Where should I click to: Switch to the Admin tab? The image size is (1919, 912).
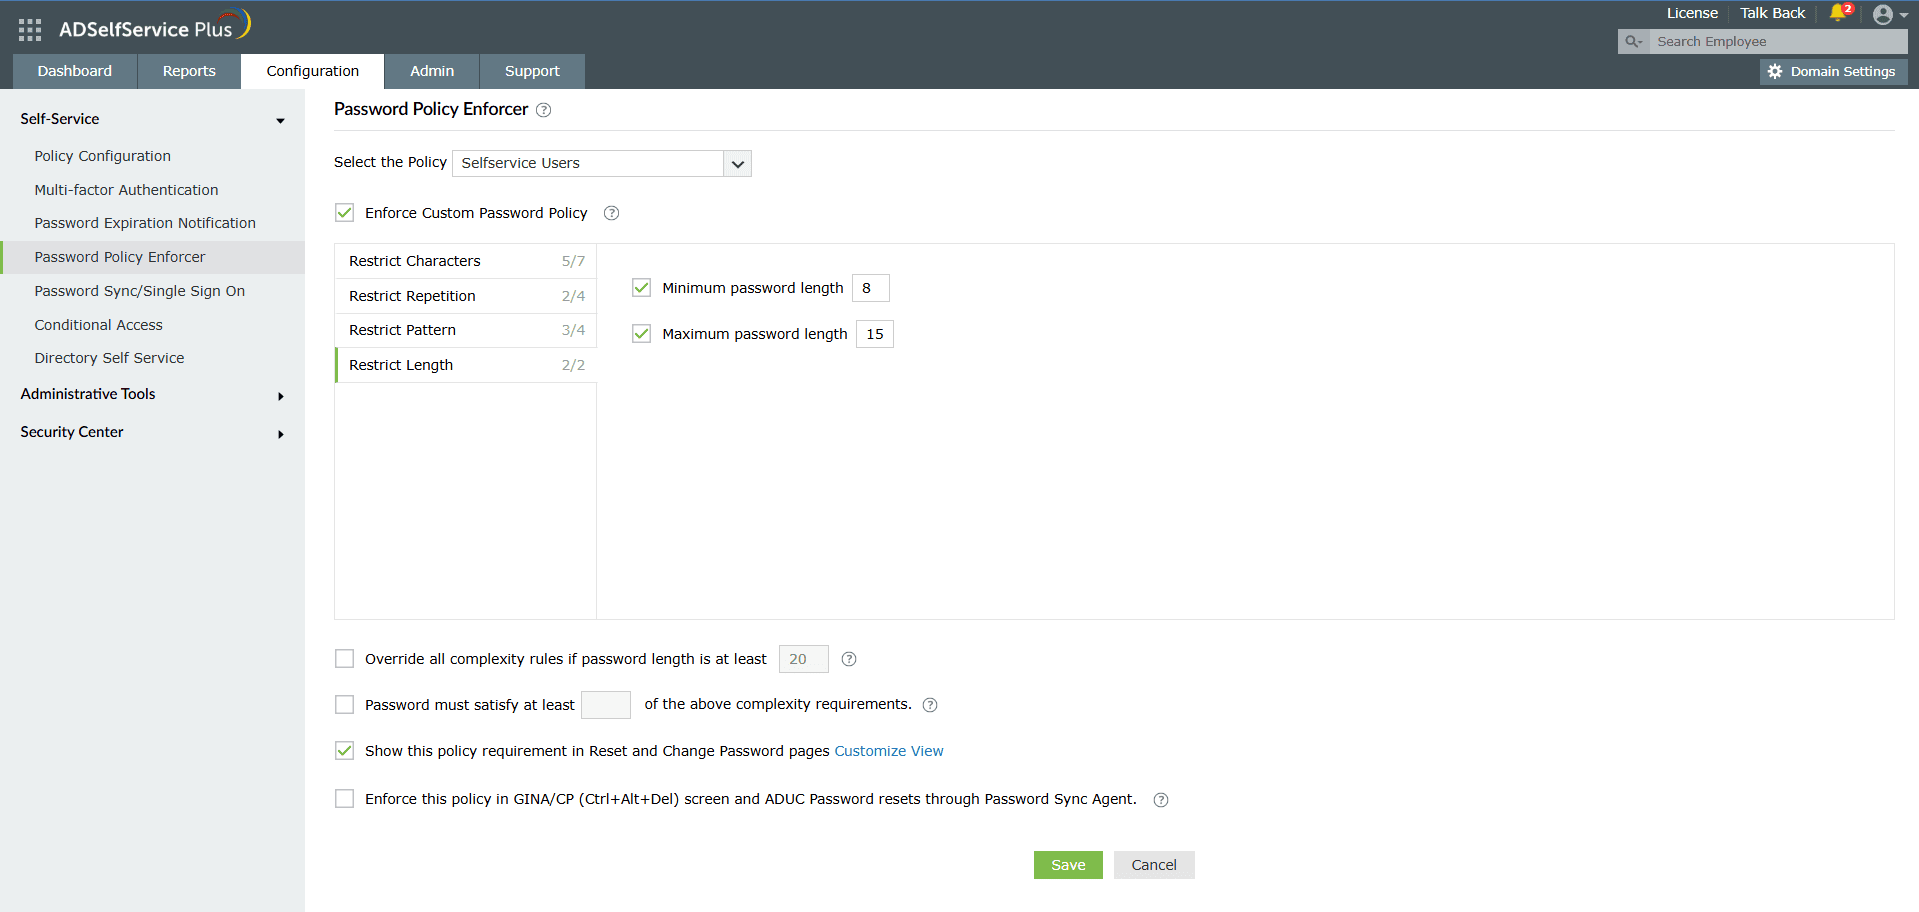tap(432, 71)
